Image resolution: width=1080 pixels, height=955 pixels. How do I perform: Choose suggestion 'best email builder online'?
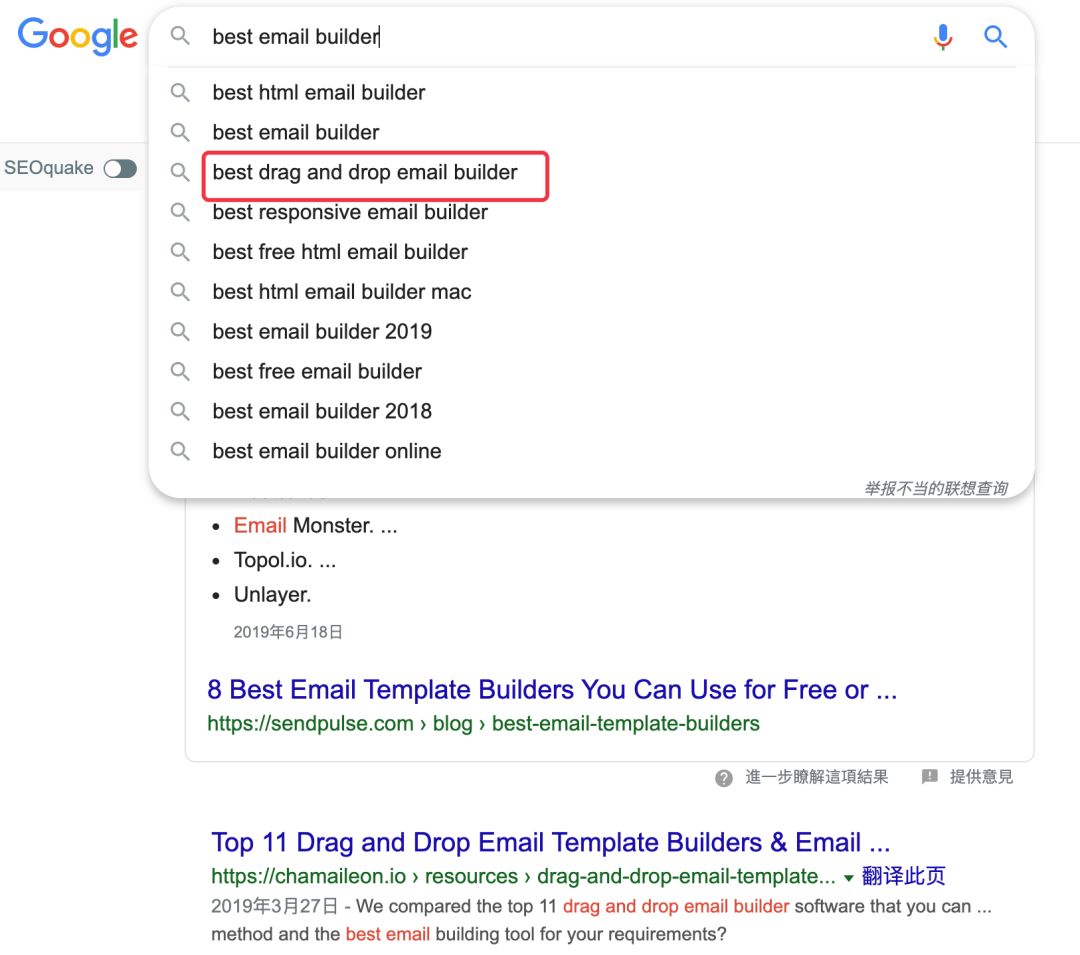coord(327,451)
